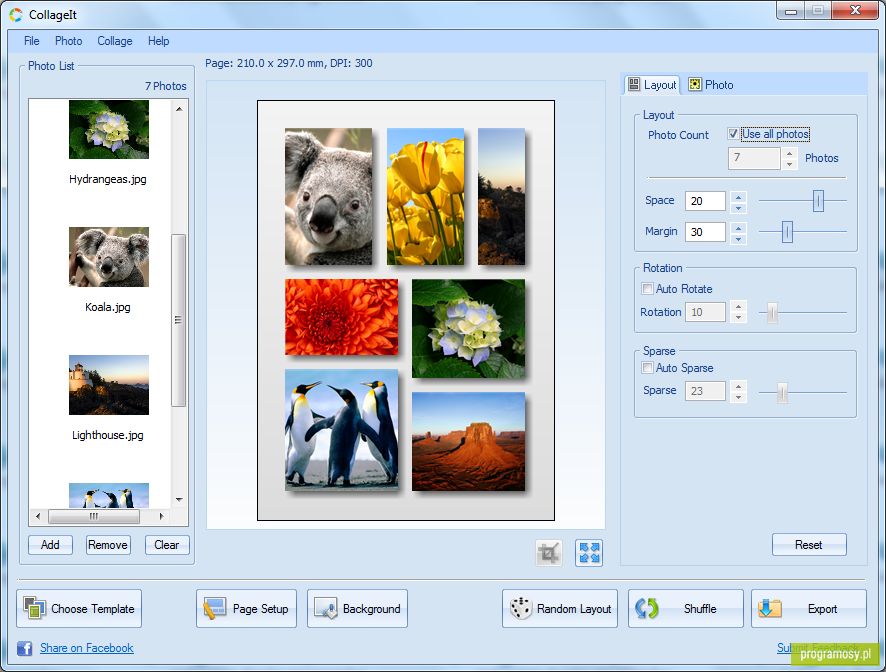Select the penguins photo in the collage
886x672 pixels.
[x=341, y=430]
